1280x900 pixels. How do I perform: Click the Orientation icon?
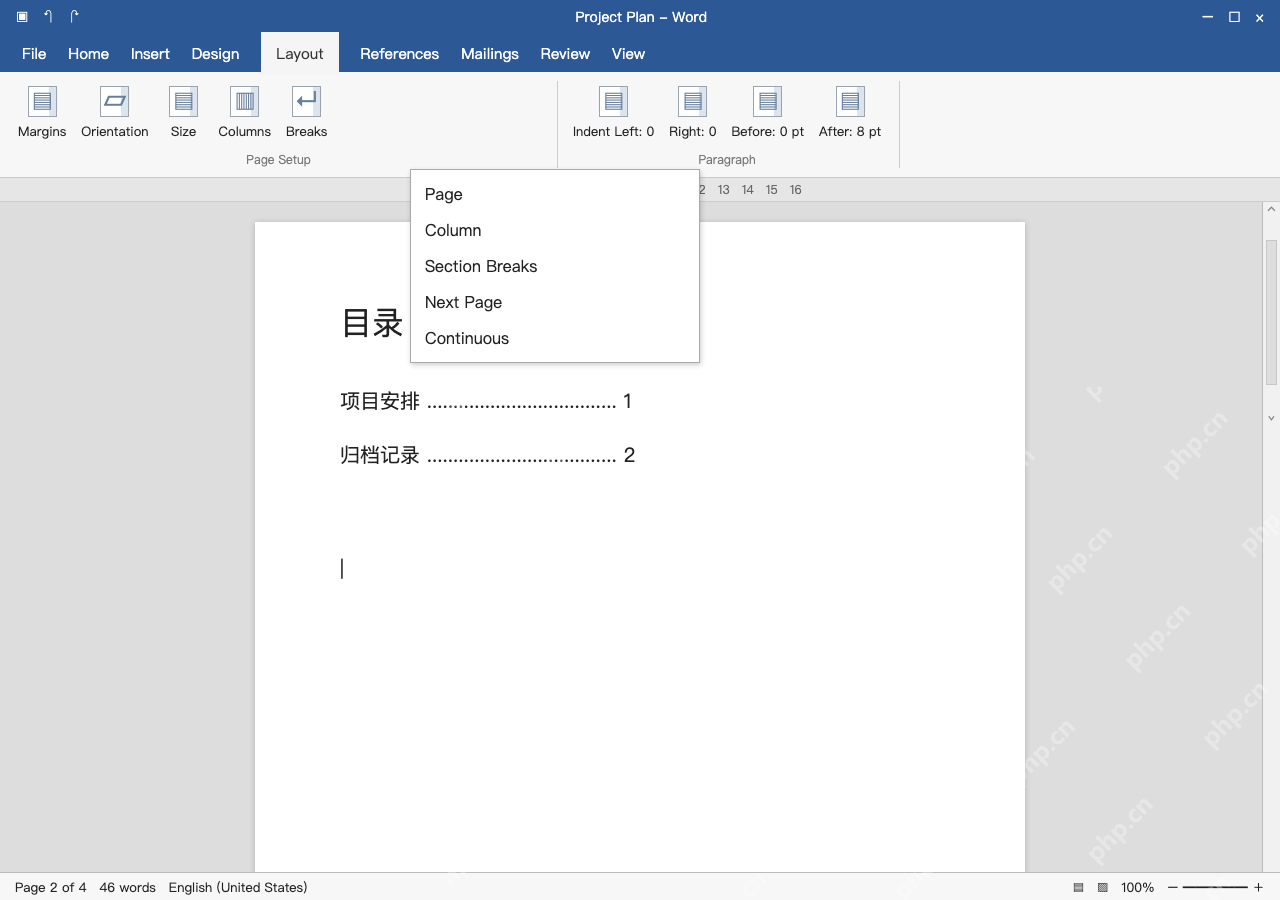coord(115,102)
